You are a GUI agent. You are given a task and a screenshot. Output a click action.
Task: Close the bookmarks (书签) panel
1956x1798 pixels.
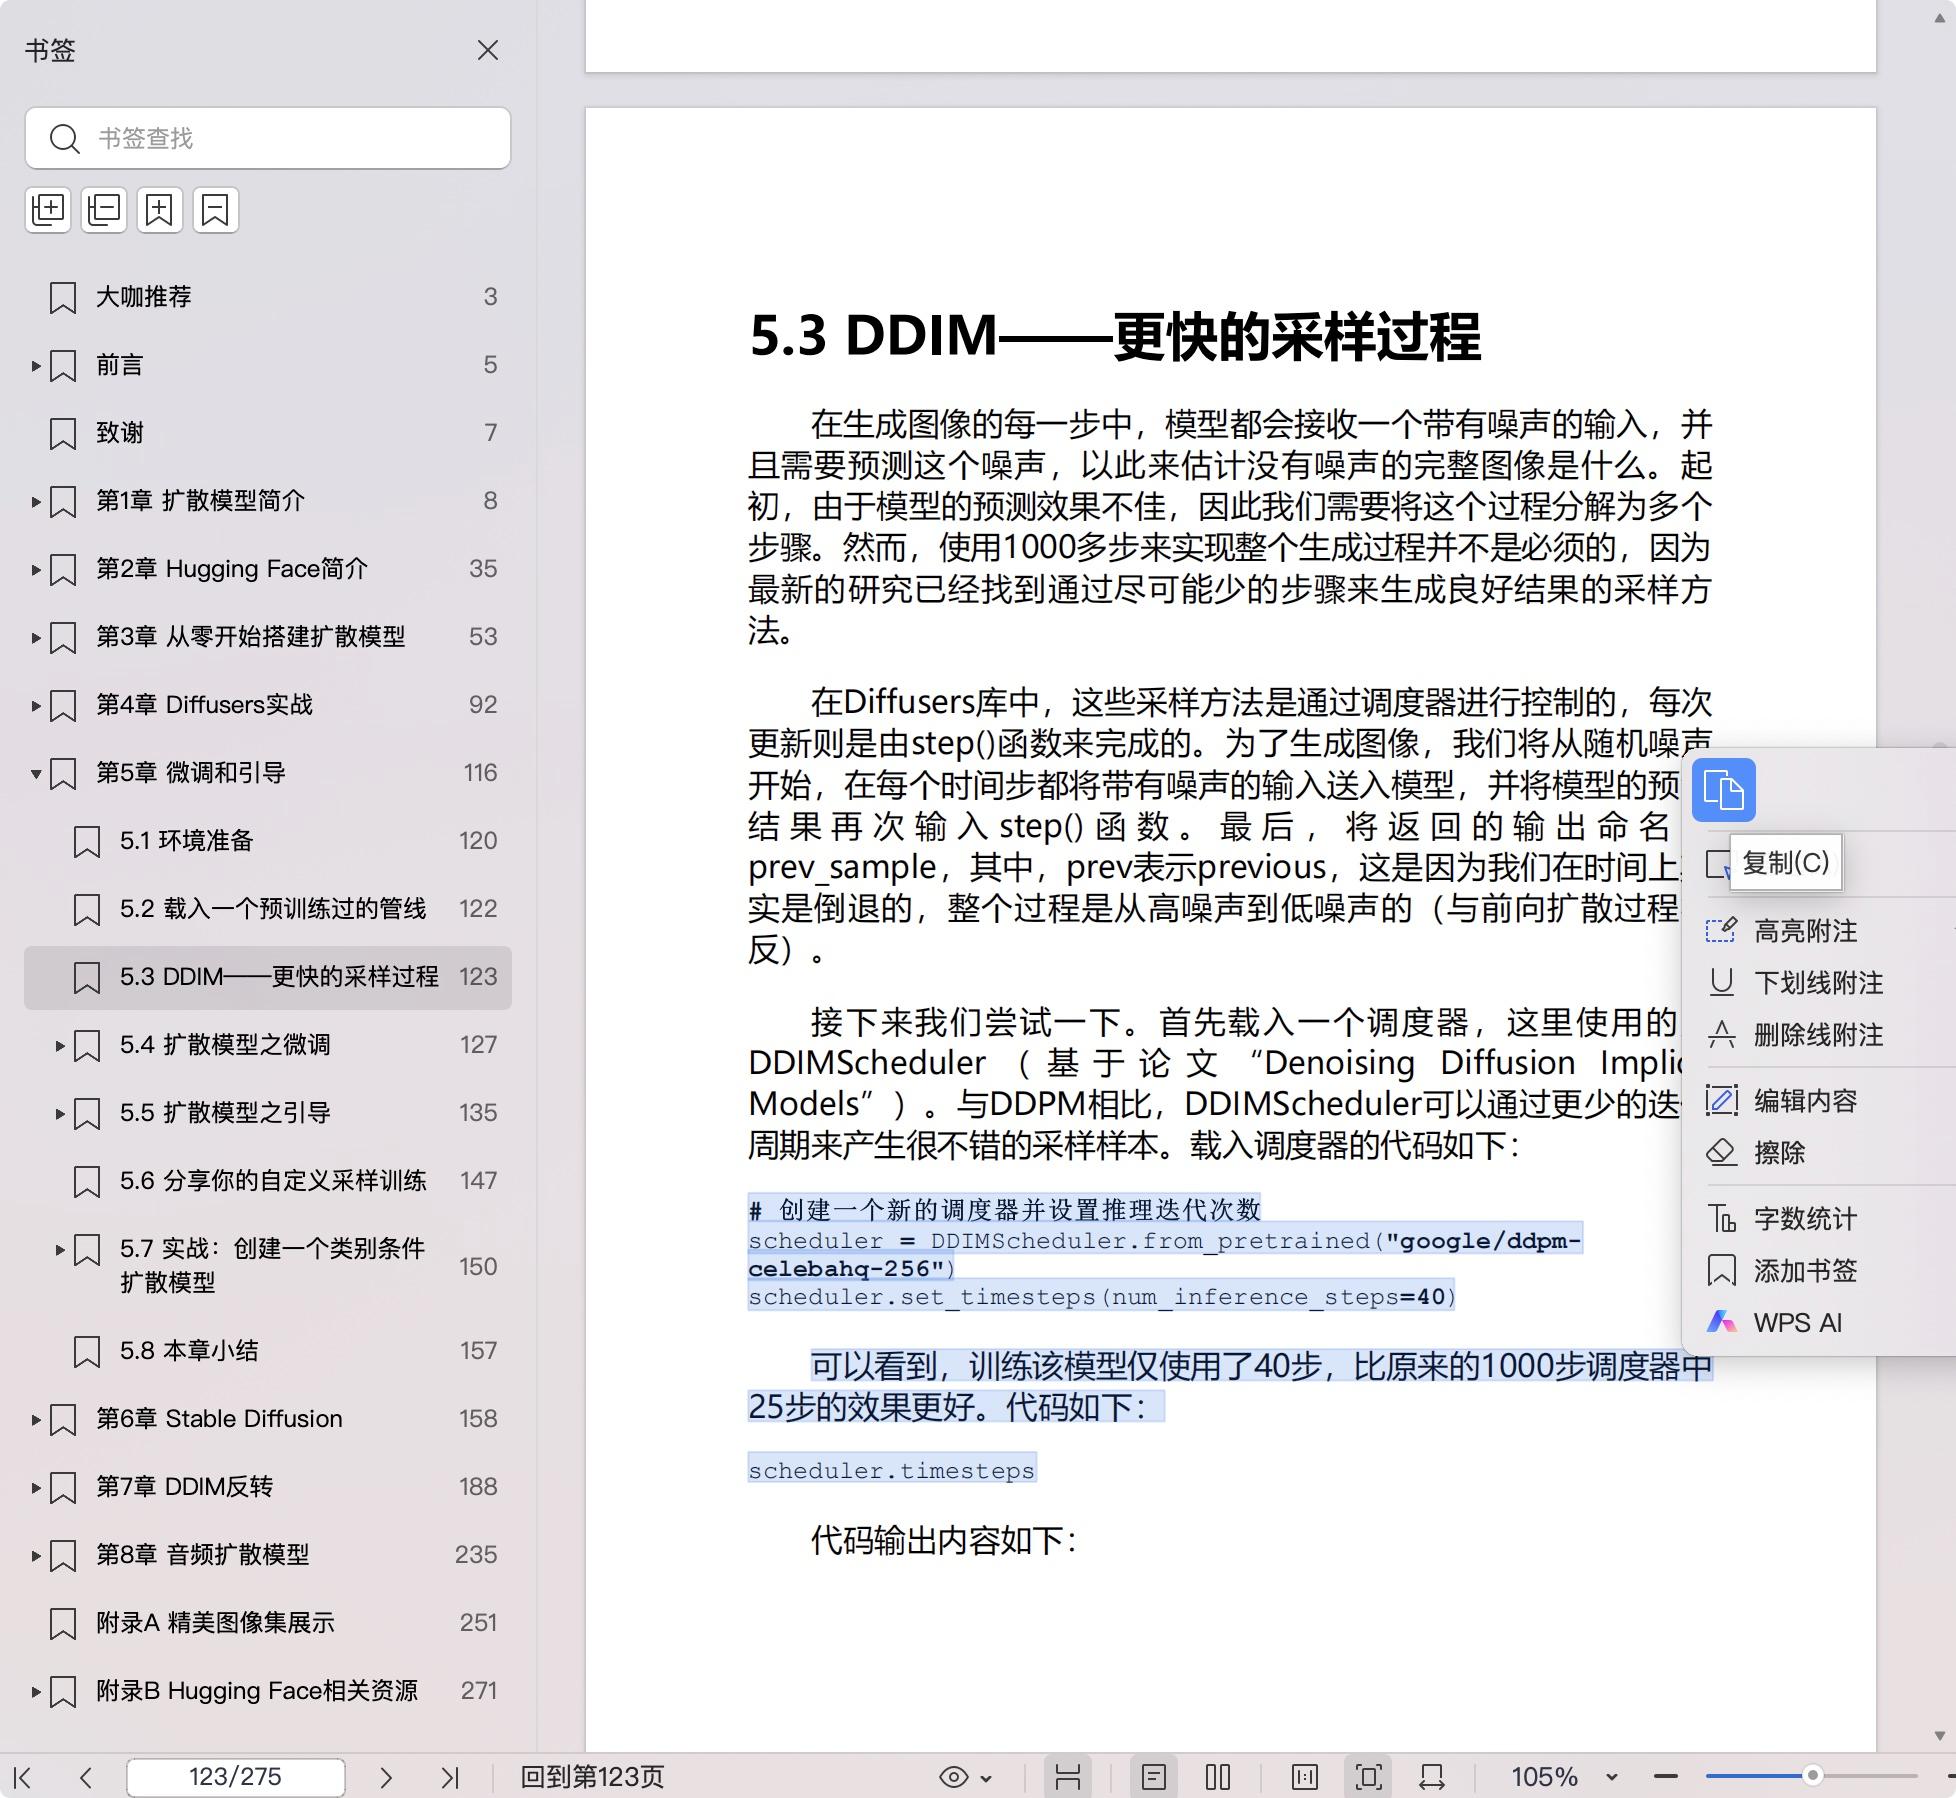click(x=488, y=50)
